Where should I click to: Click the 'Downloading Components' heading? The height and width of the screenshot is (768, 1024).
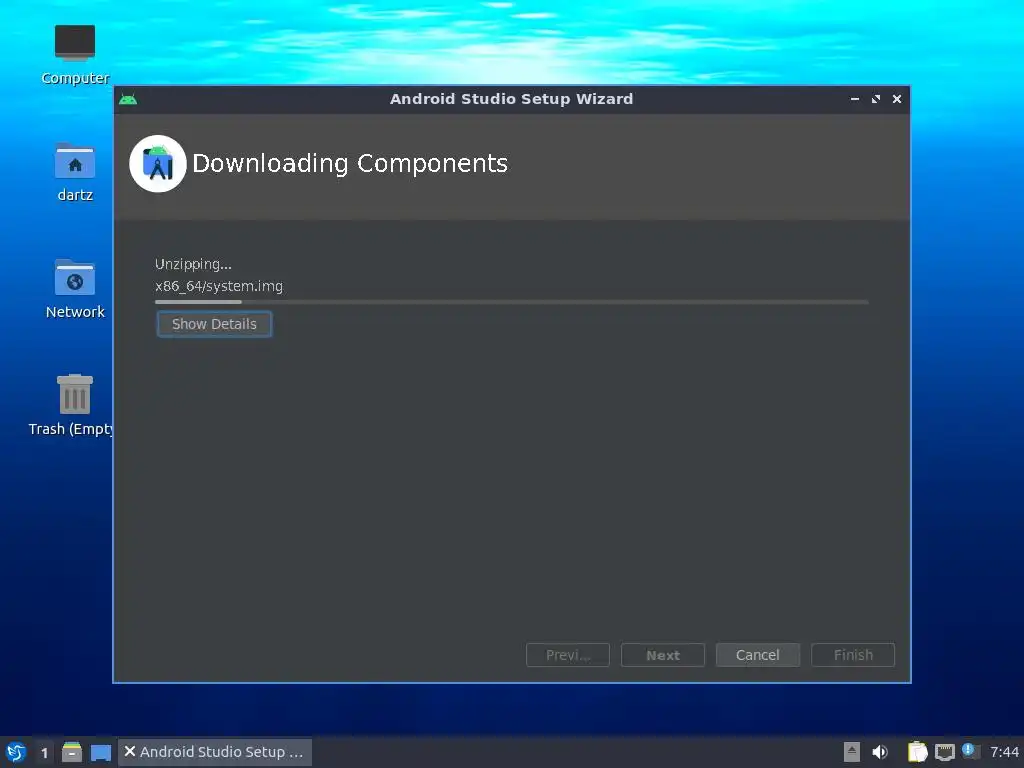(x=350, y=163)
